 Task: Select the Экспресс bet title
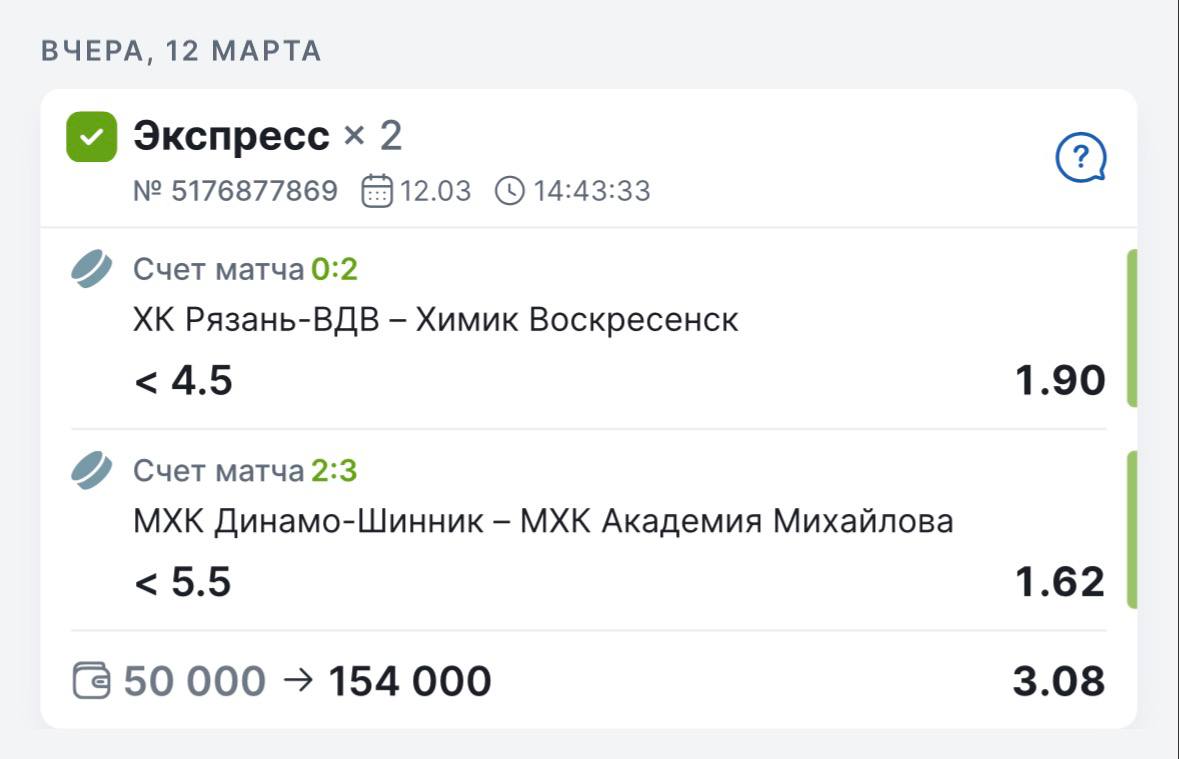click(x=231, y=137)
